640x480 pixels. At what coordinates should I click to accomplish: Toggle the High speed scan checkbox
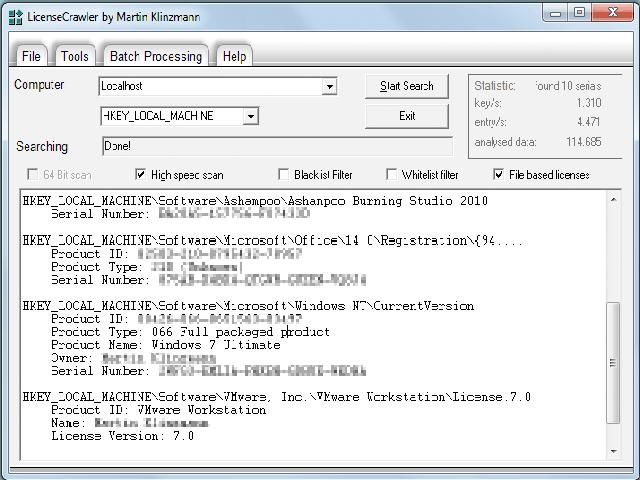(140, 175)
